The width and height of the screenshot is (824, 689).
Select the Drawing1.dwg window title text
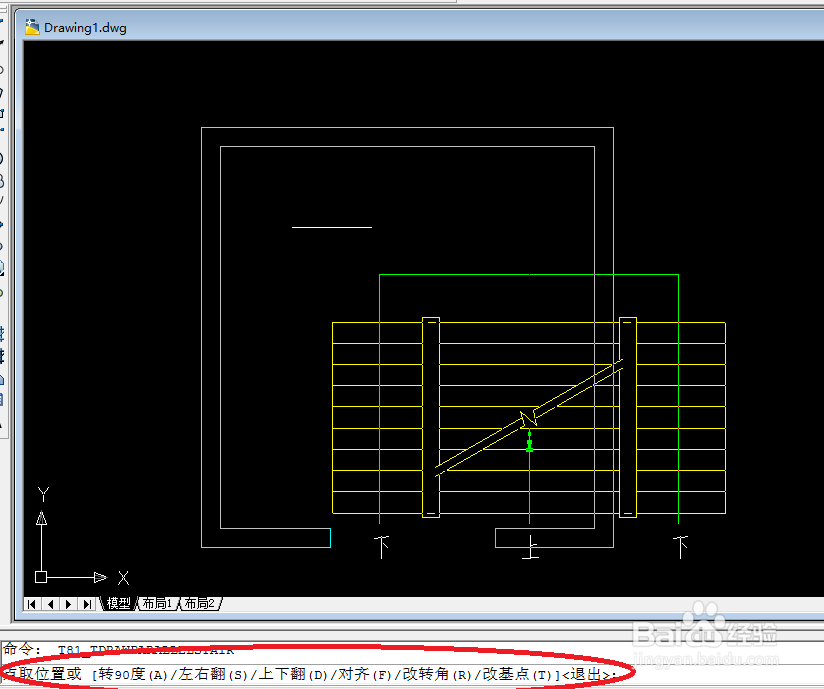point(85,28)
